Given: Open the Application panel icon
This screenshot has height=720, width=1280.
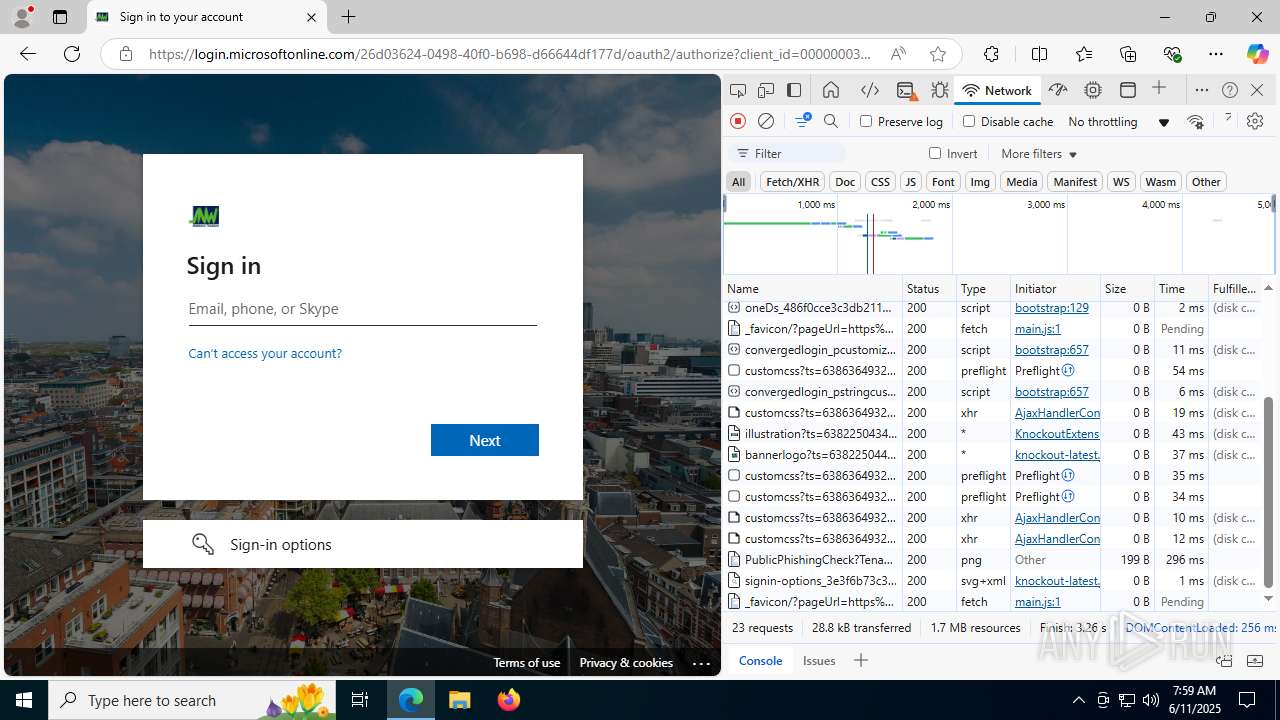Looking at the screenshot, I should 1128,90.
